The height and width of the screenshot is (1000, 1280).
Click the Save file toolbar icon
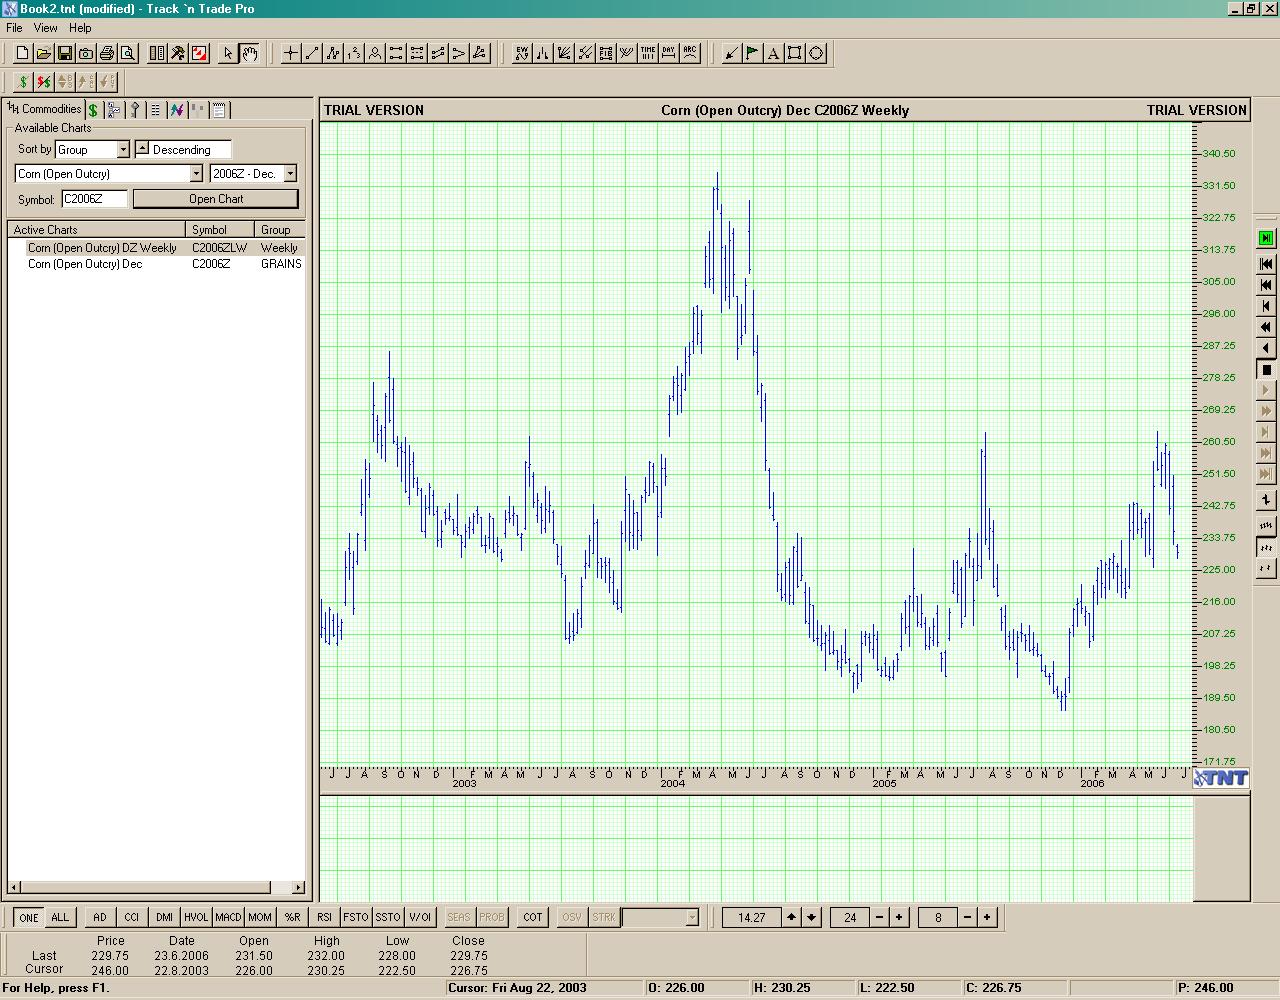(65, 53)
